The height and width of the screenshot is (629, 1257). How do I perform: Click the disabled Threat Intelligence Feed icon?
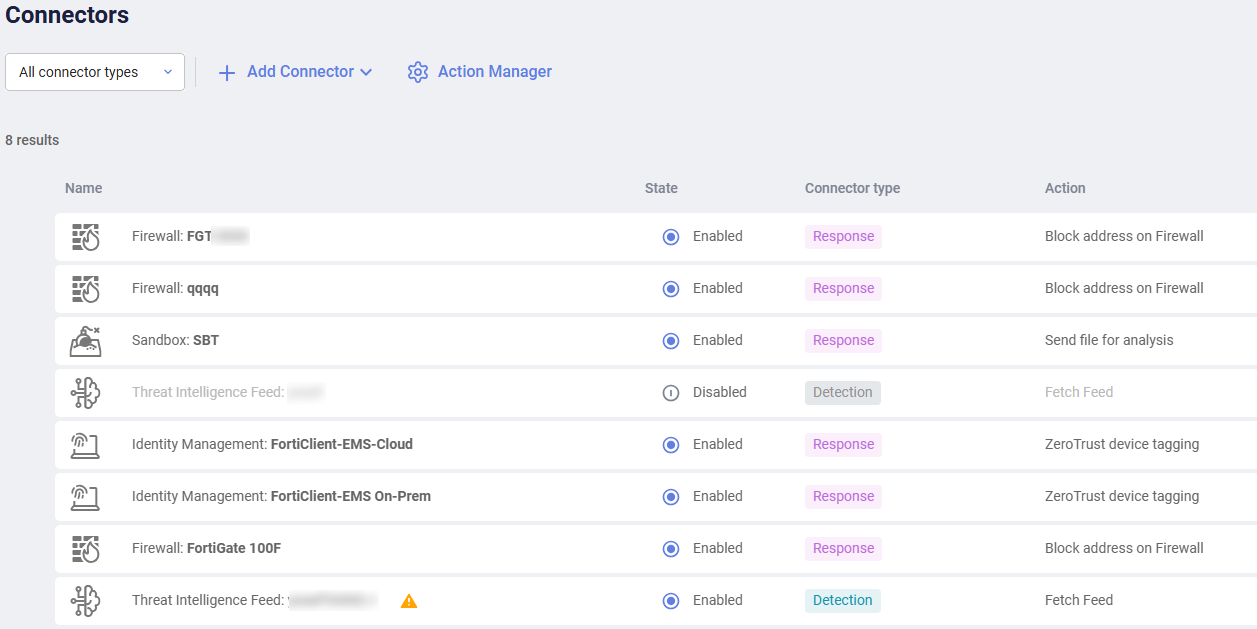coord(86,393)
